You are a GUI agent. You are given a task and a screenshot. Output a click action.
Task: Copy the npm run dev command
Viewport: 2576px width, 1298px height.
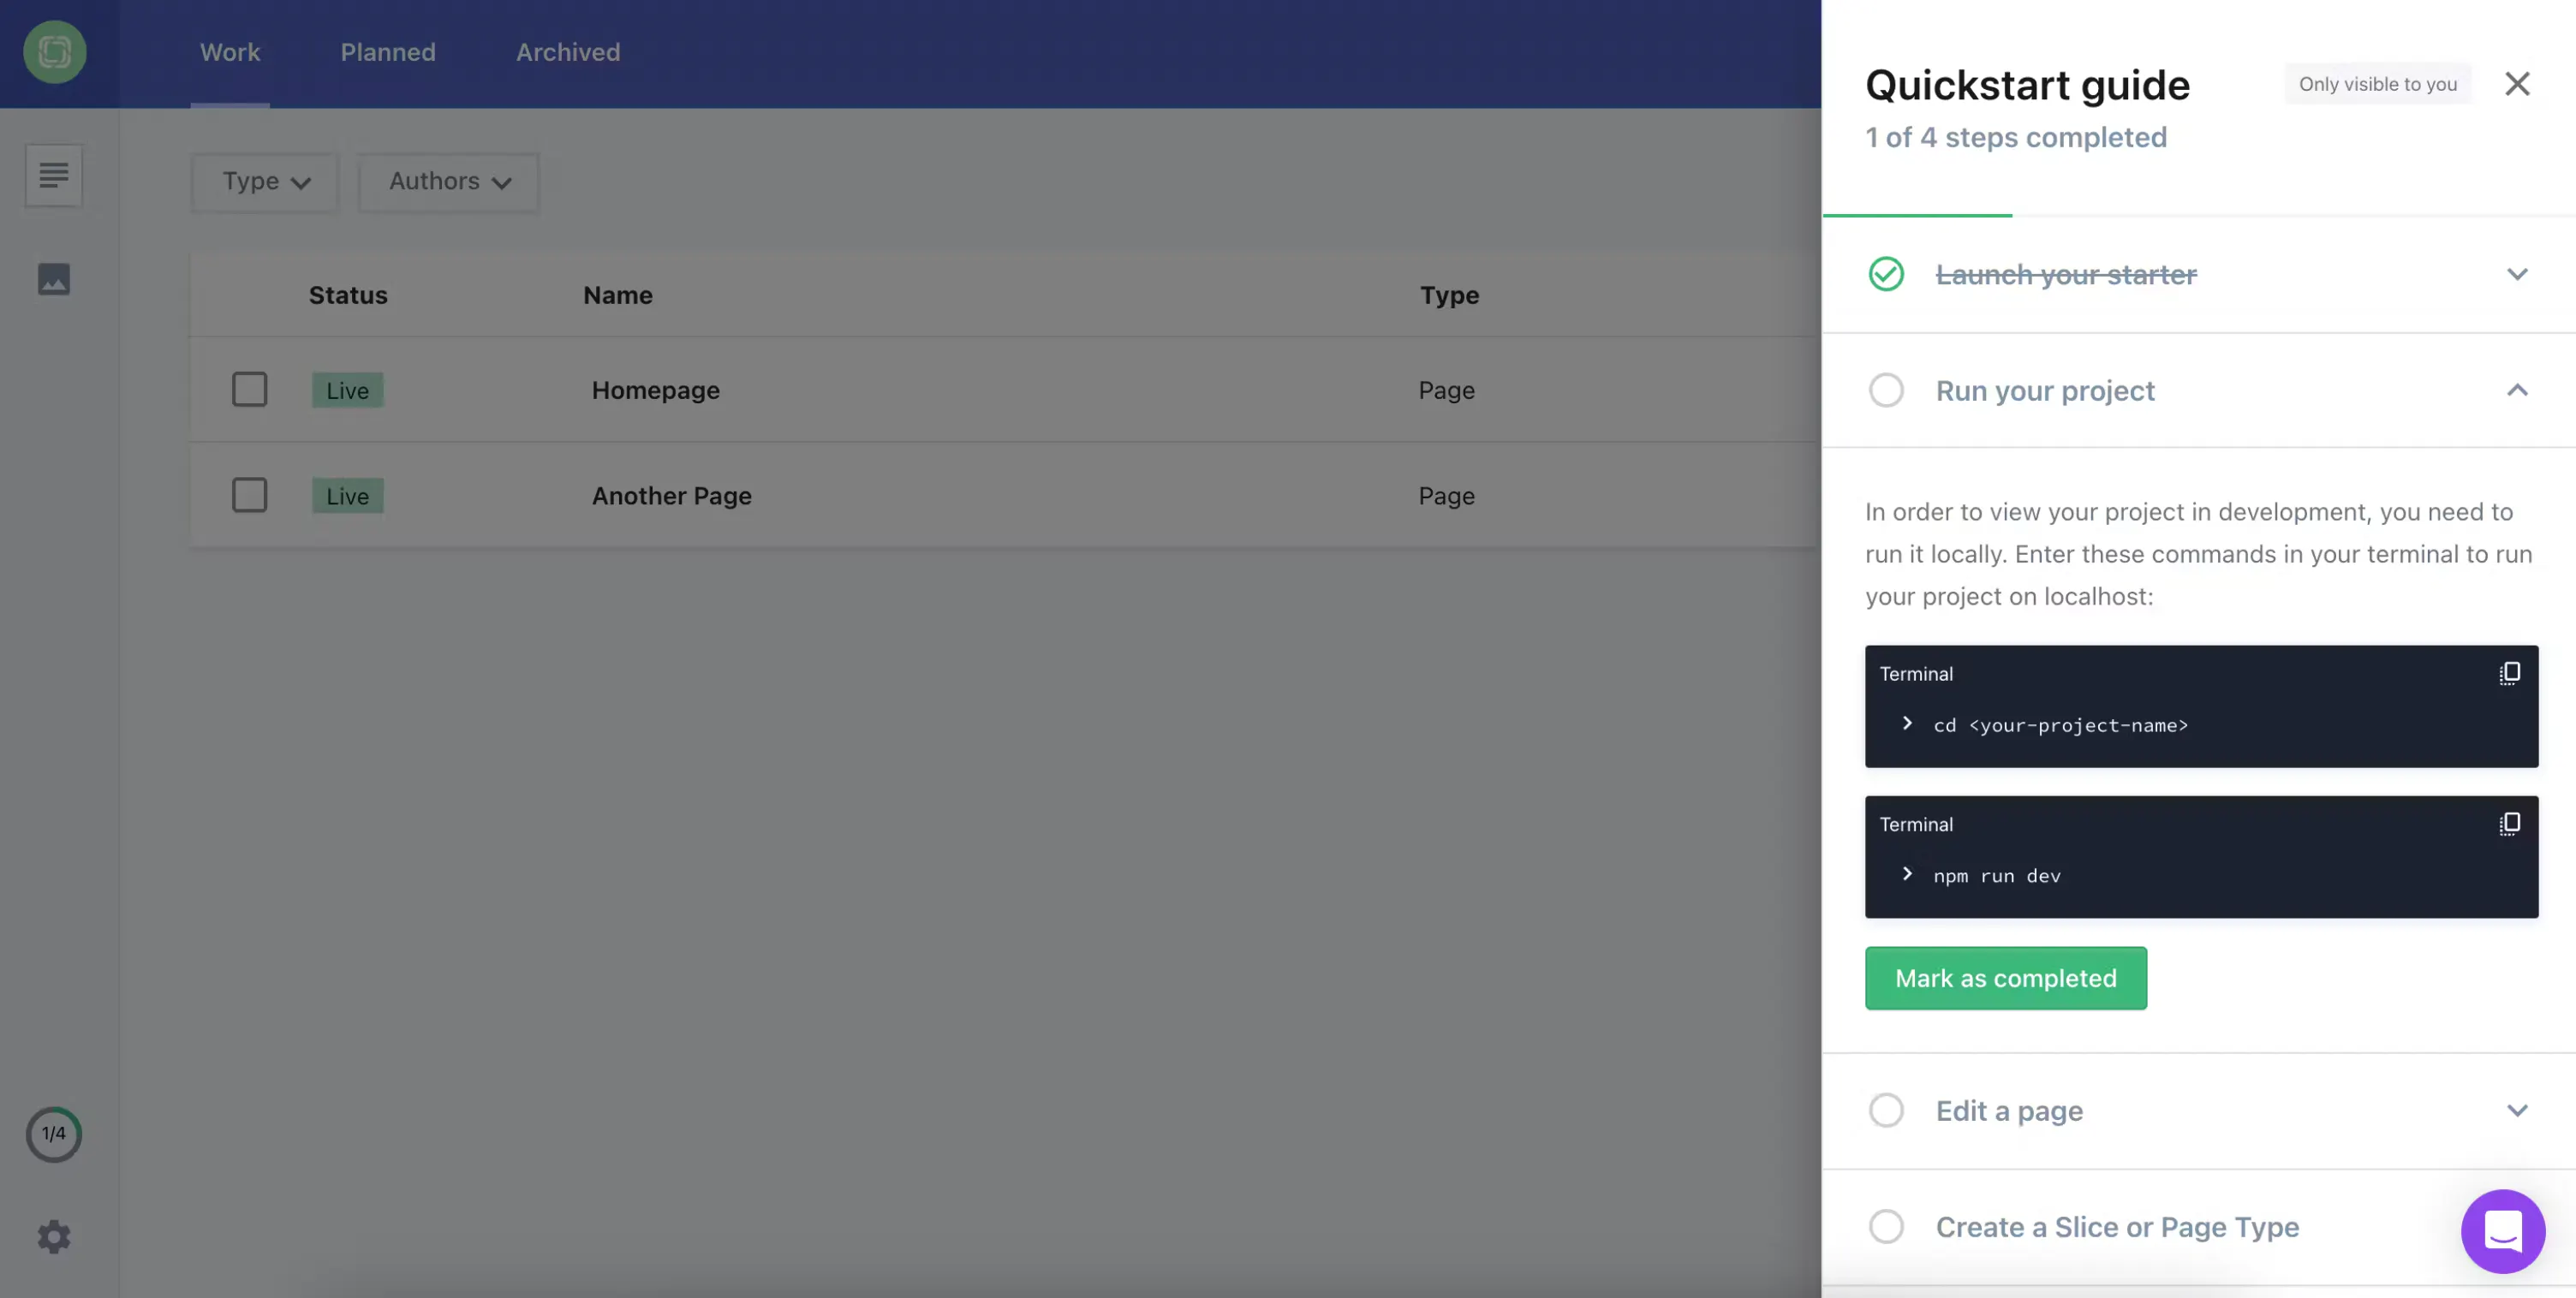(x=2509, y=824)
